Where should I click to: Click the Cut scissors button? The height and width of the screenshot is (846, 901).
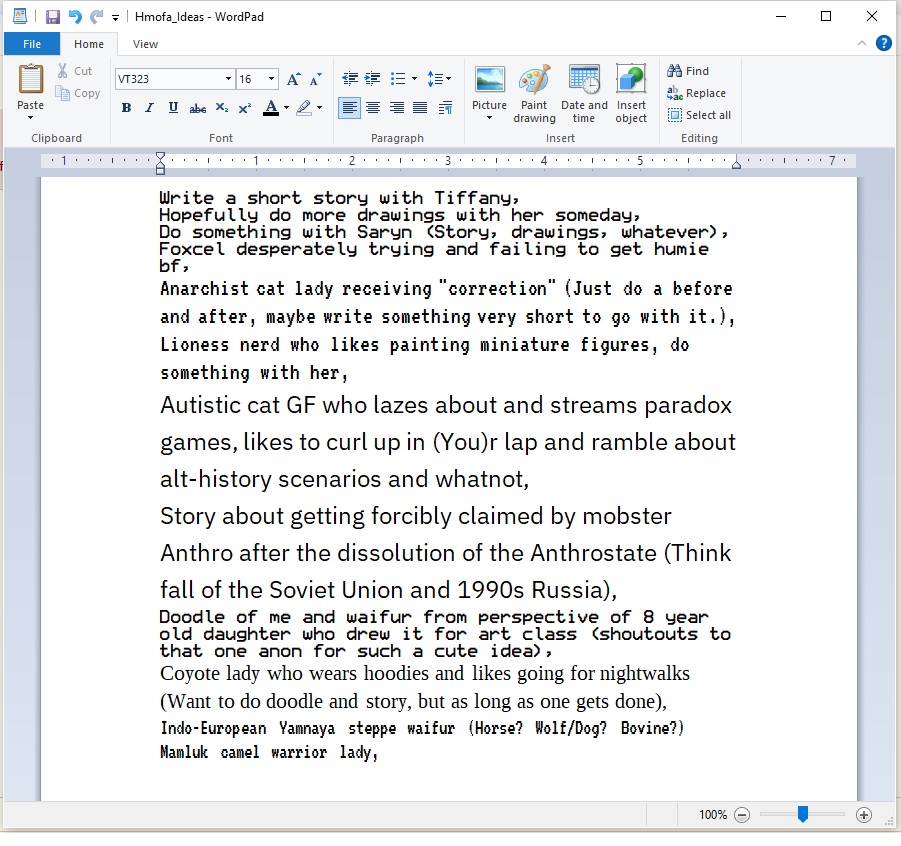(75, 71)
